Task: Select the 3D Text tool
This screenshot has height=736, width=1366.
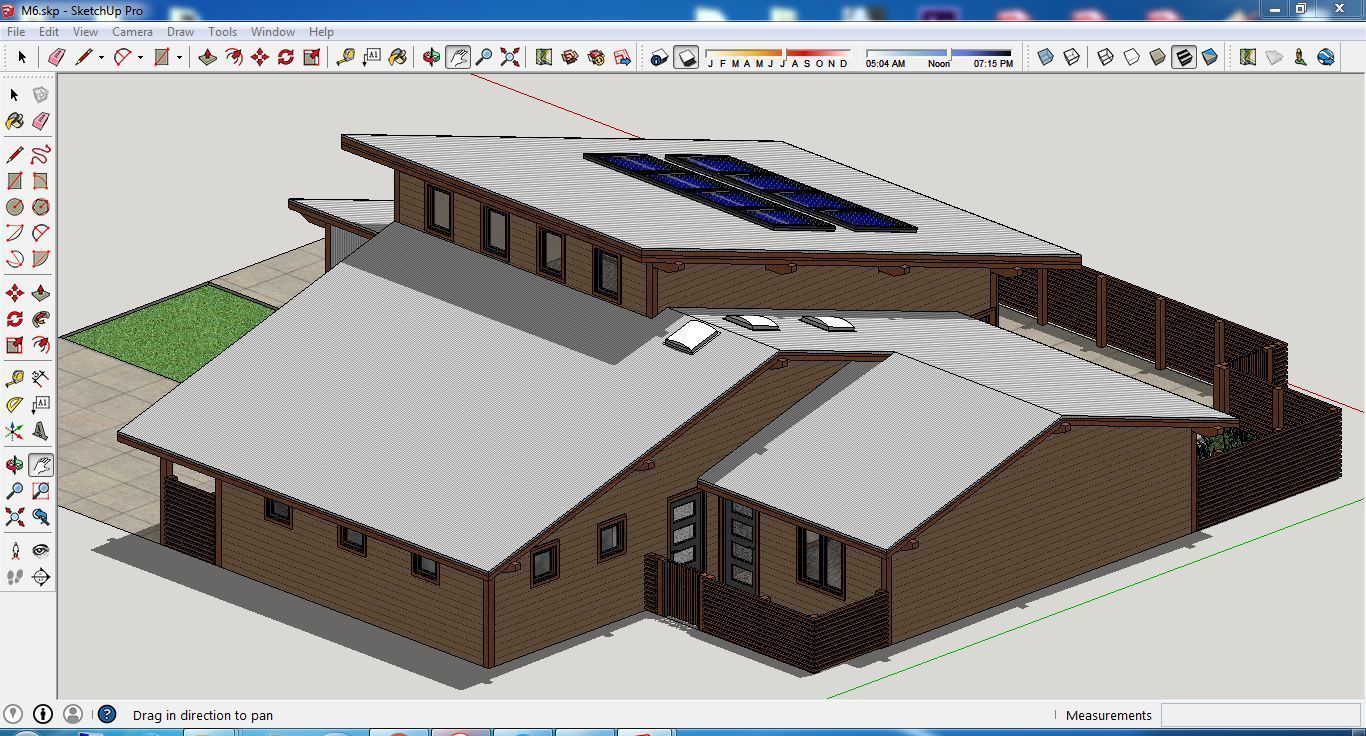Action: (41, 431)
